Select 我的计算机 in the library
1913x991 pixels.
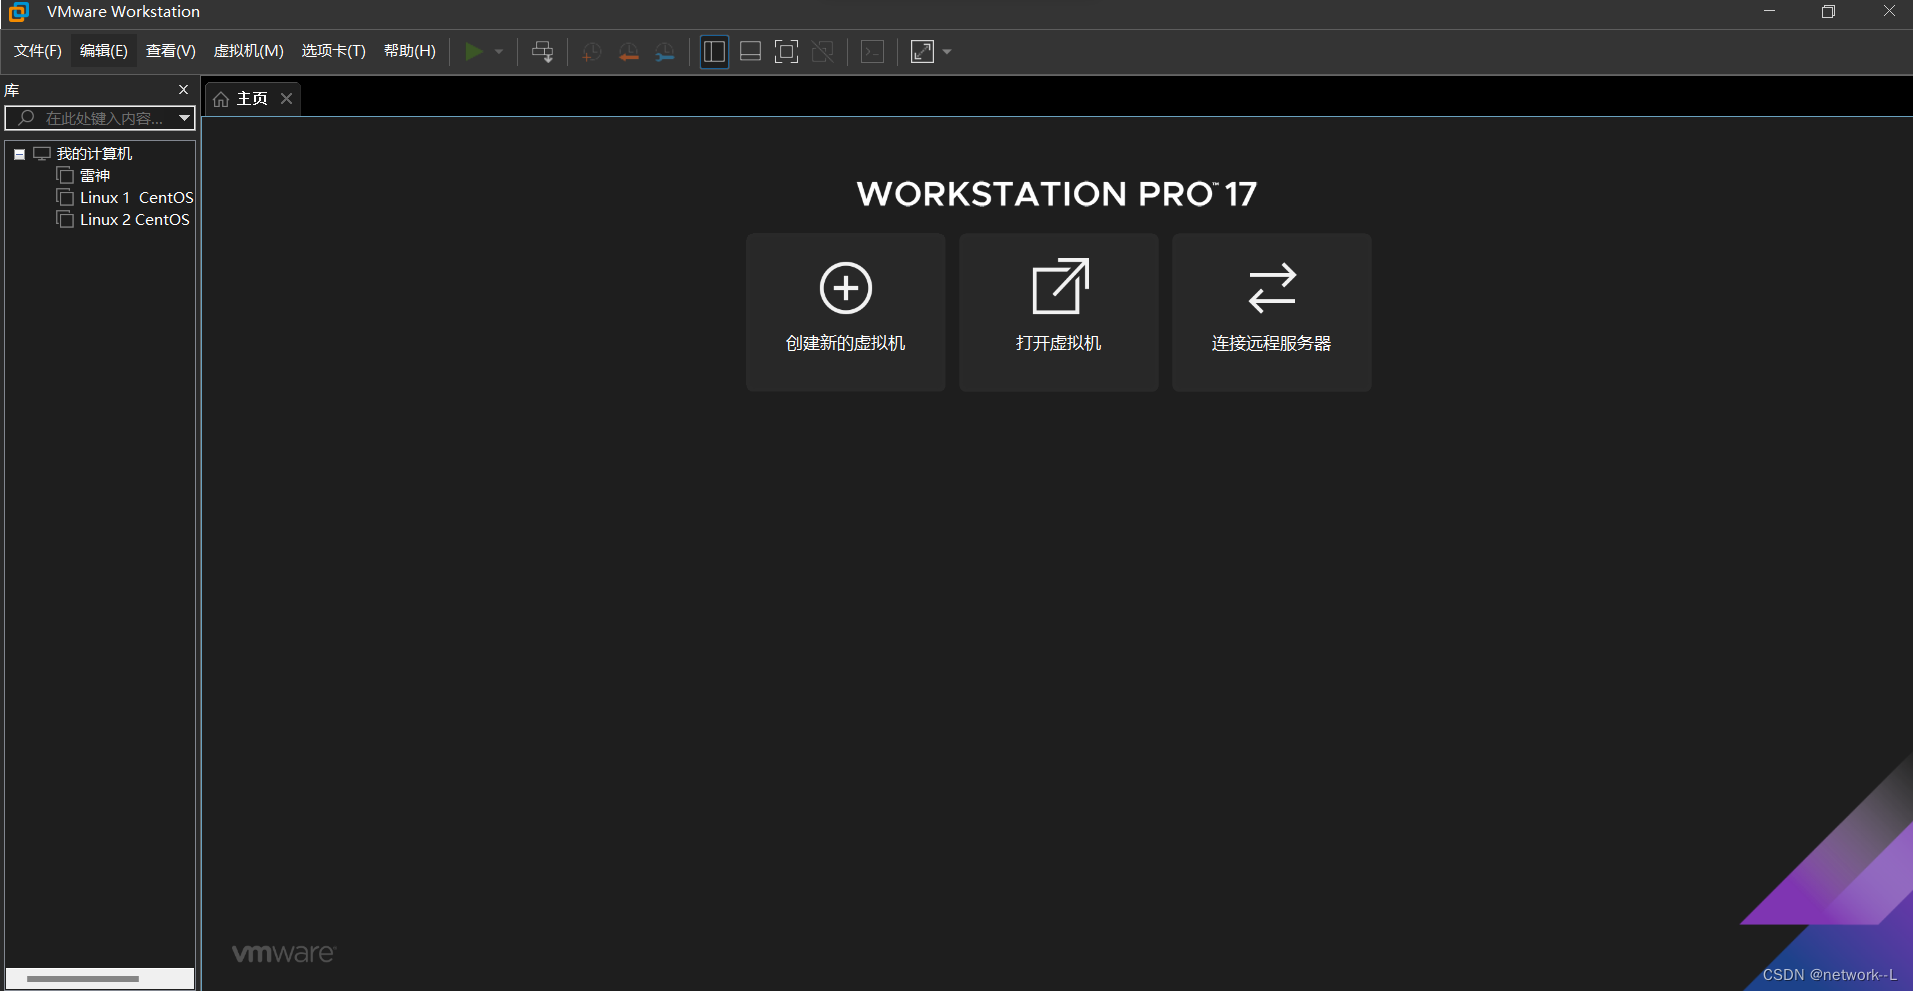tap(94, 154)
